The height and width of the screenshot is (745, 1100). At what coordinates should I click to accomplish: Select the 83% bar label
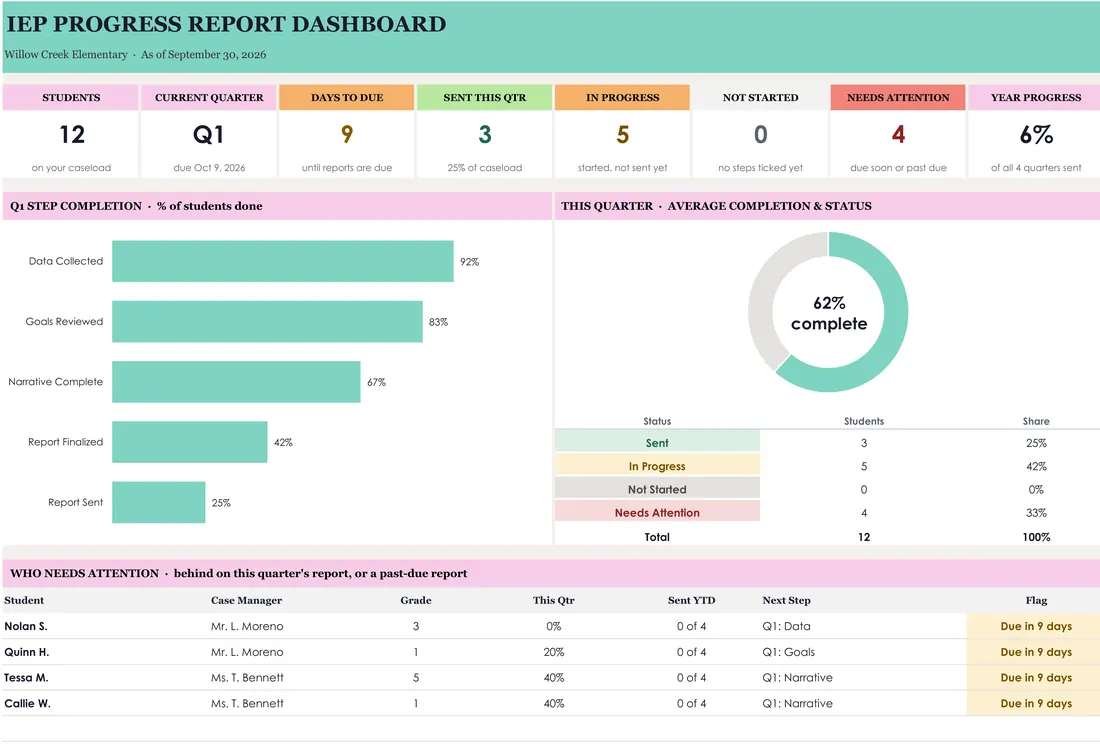(438, 322)
